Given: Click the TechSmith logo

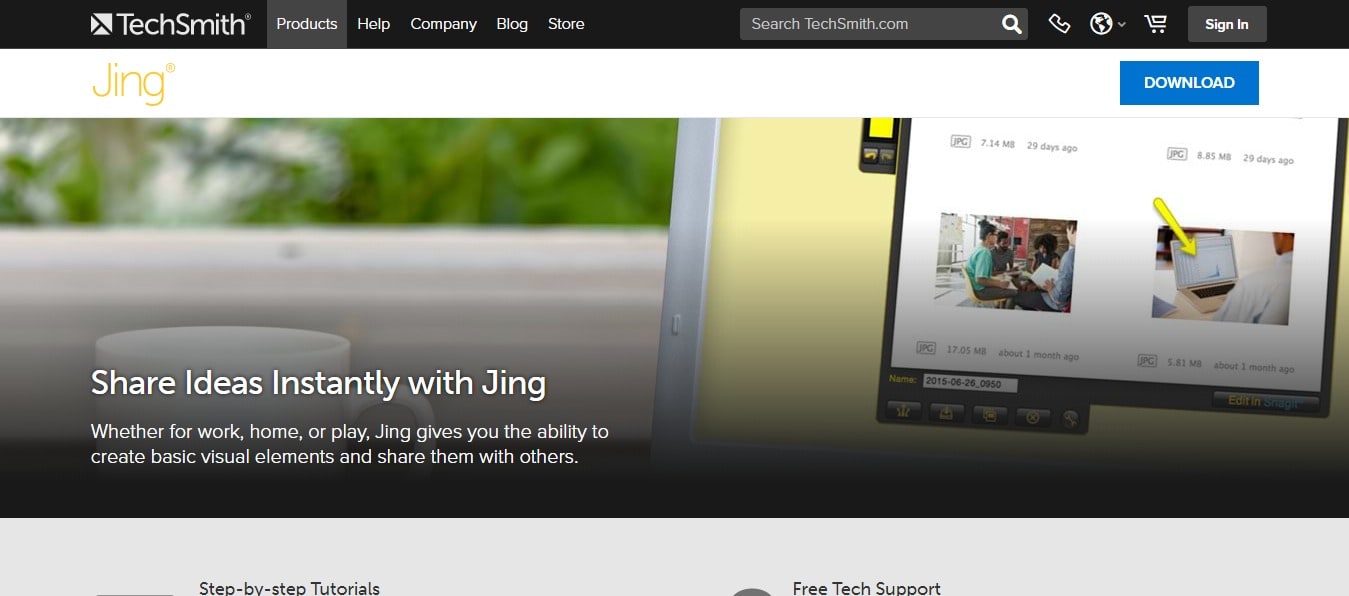Looking at the screenshot, I should tap(171, 24).
